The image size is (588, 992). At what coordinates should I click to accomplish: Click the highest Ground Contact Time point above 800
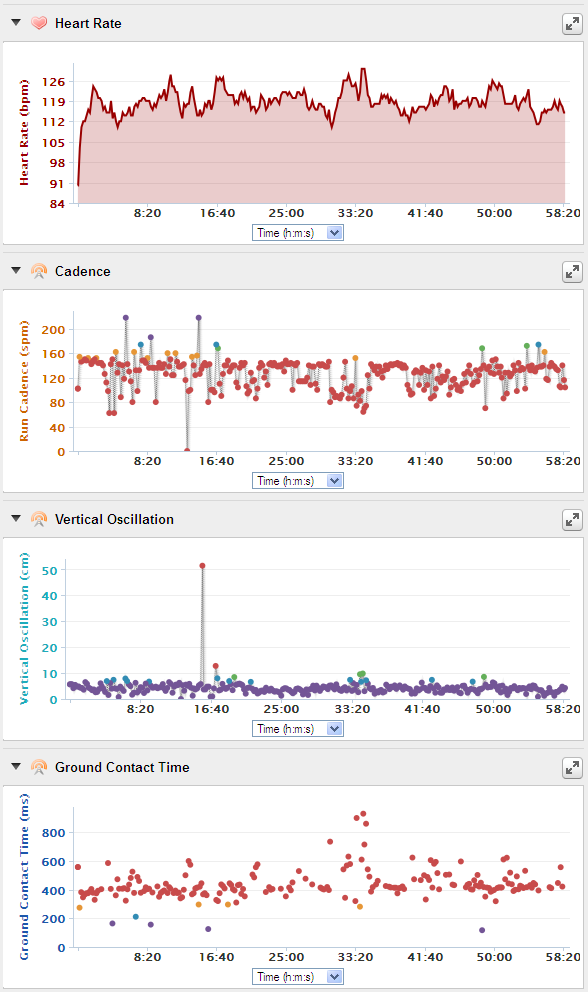click(363, 814)
